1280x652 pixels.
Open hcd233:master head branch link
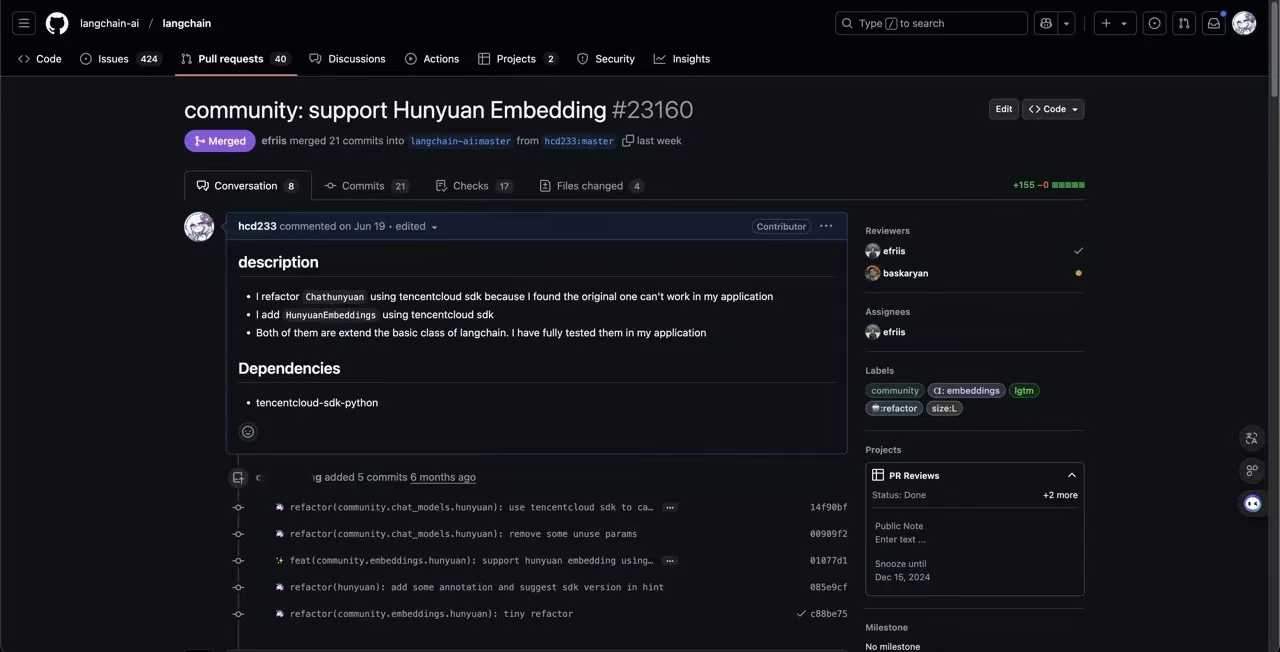pyautogui.click(x=579, y=141)
